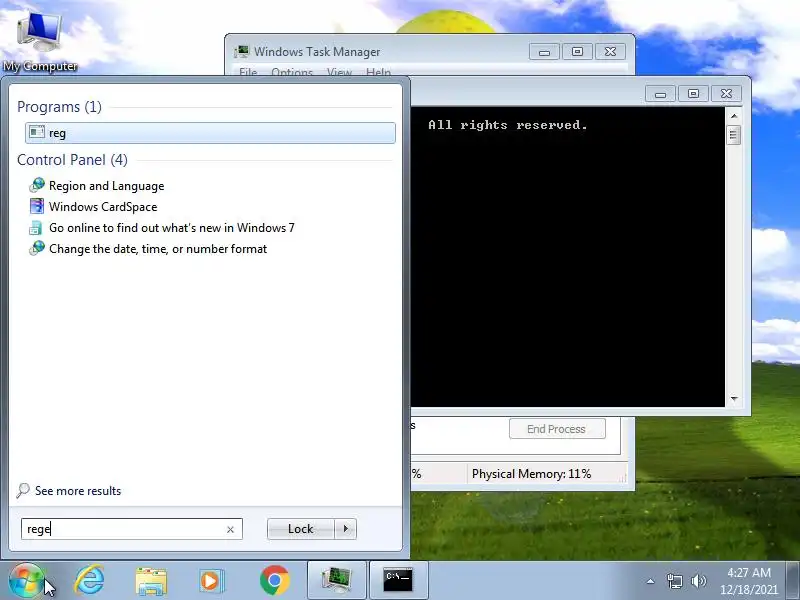Click the Command Prompt scrollbar down arrow
Screen dimensions: 800x600
[x=734, y=398]
